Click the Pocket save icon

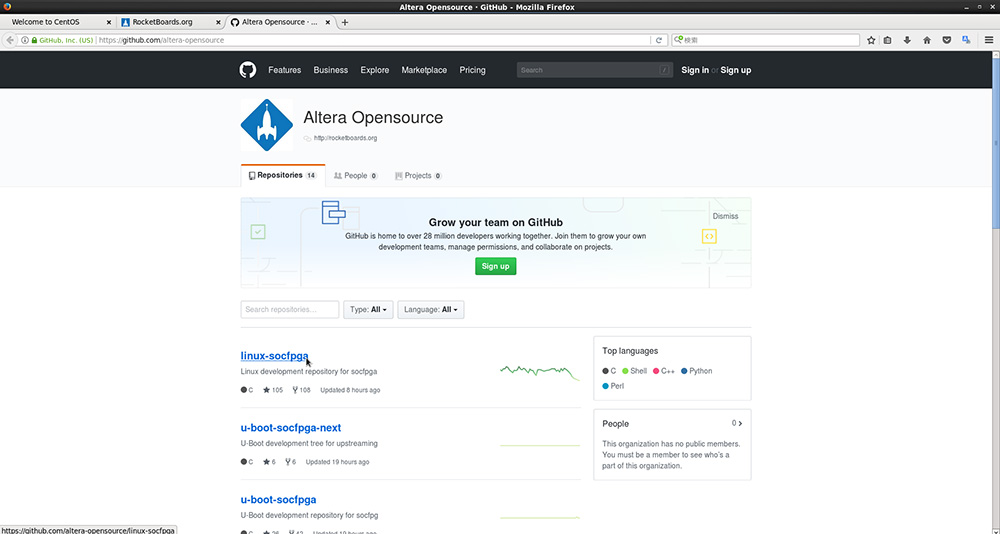(x=946, y=40)
